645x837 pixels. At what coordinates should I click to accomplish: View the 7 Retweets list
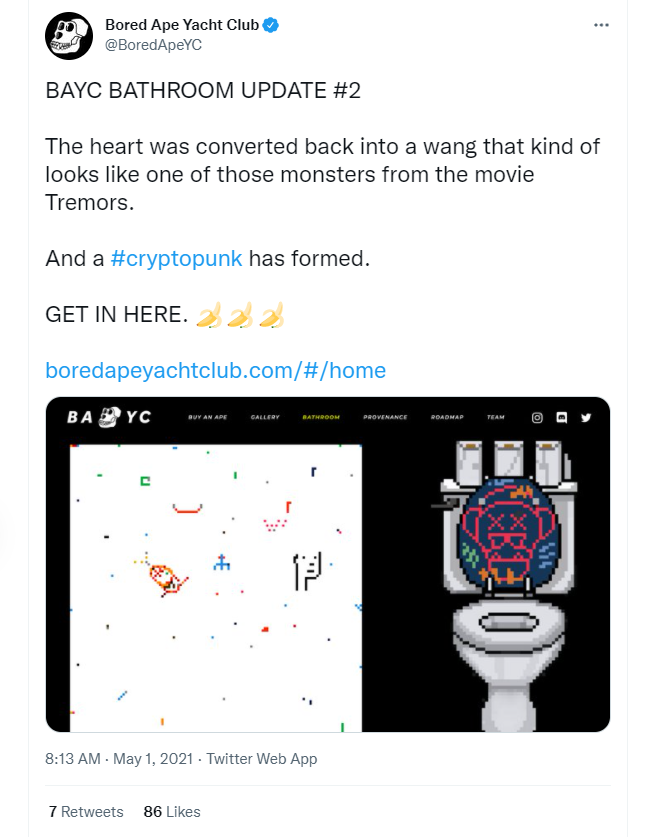click(x=85, y=811)
